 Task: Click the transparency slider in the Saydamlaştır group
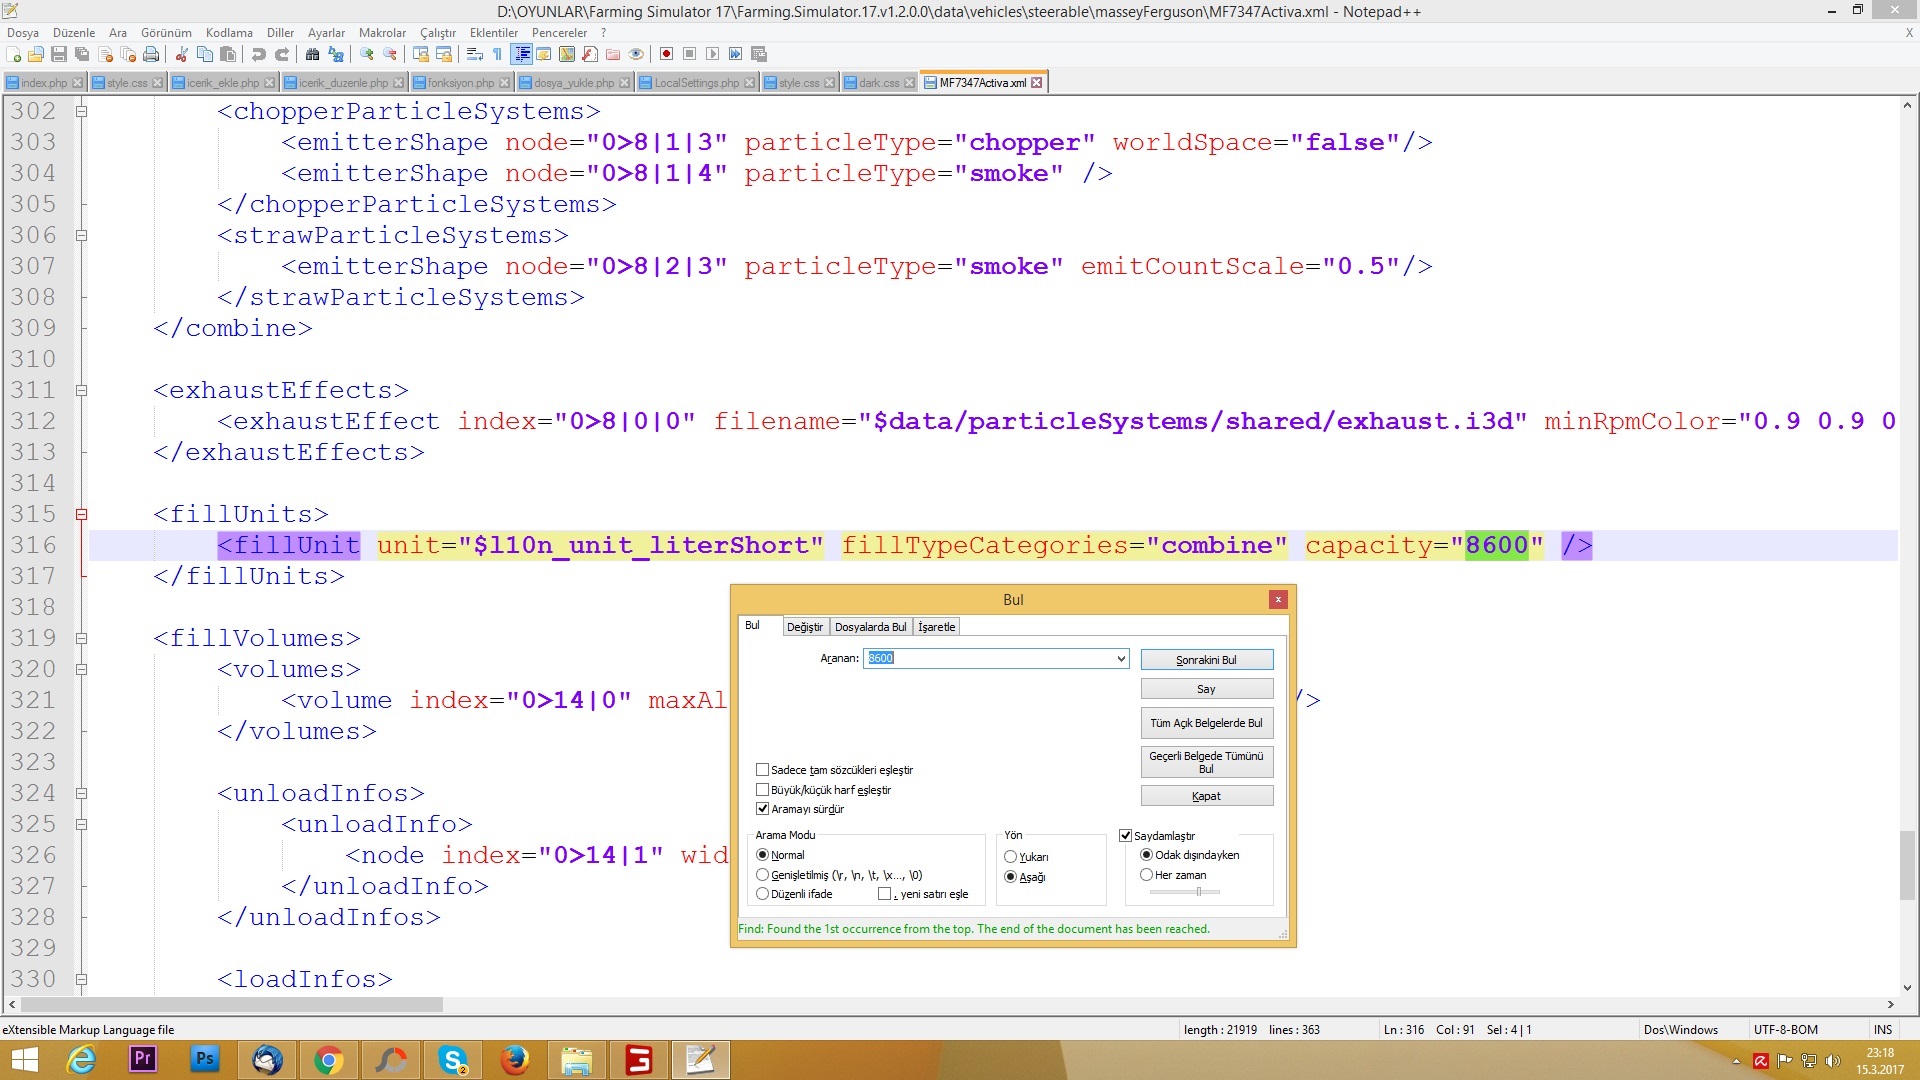tap(1198, 891)
